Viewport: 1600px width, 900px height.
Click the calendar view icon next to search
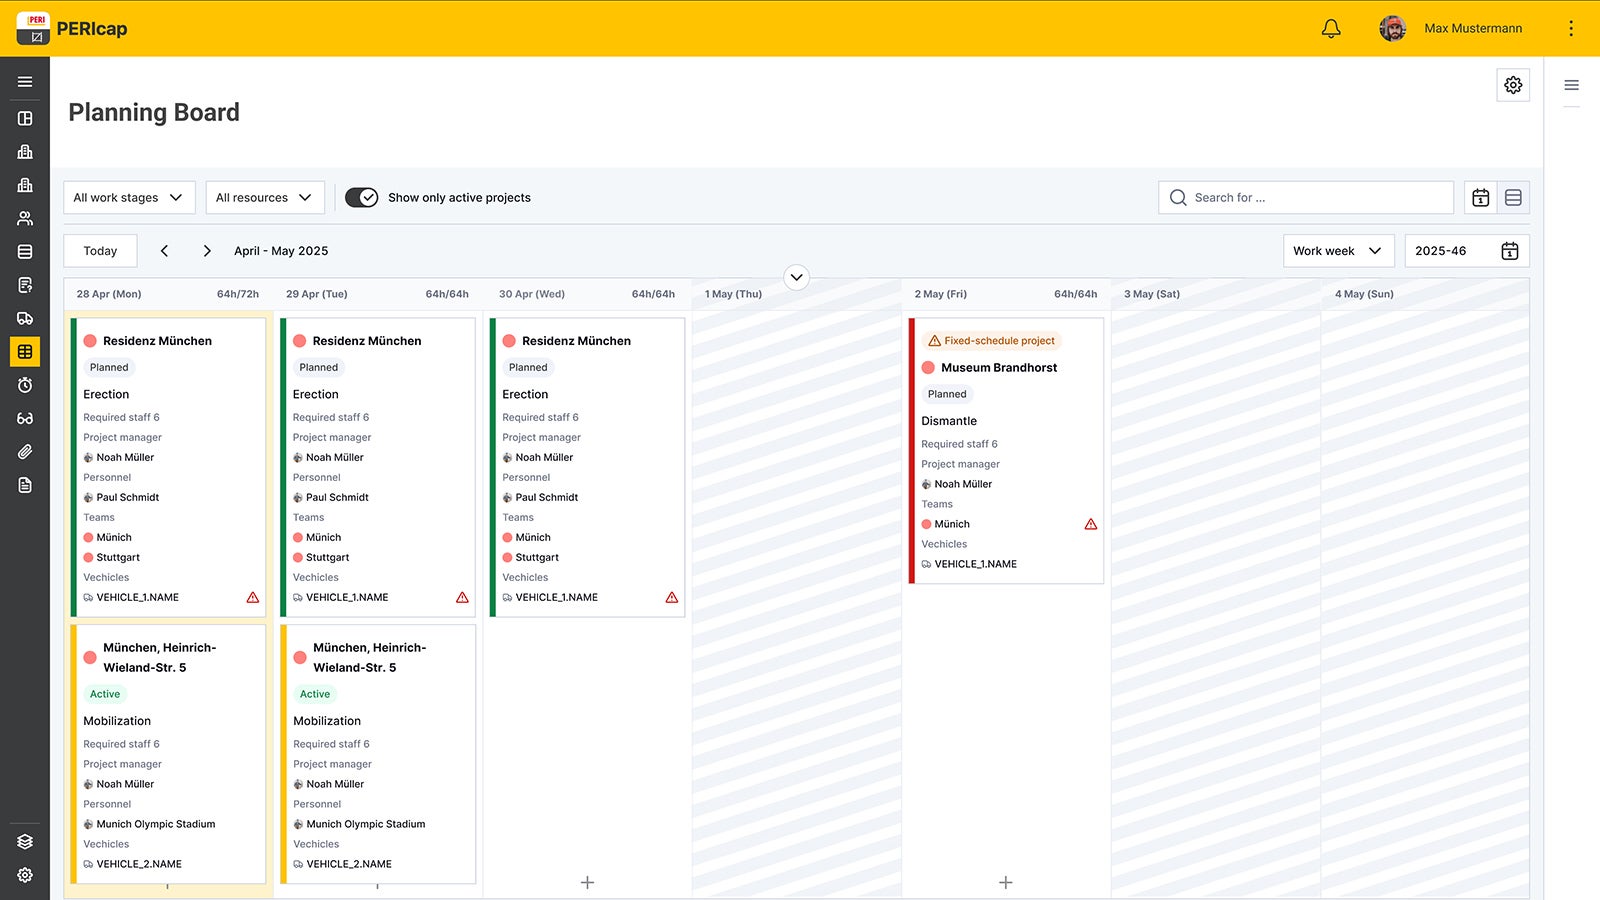[x=1481, y=197]
